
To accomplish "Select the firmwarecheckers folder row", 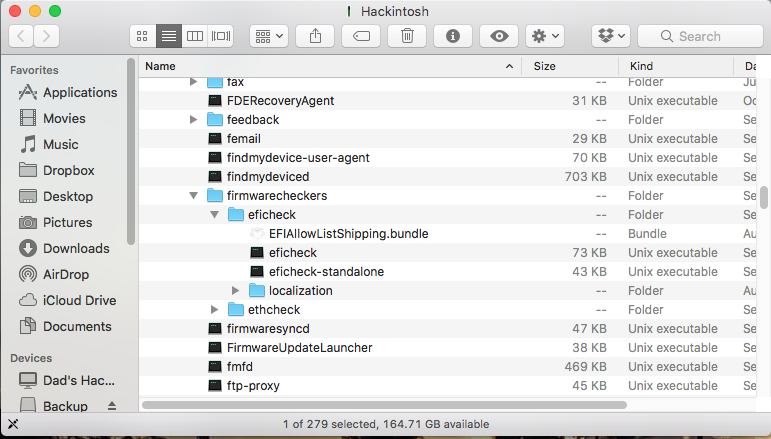I will (447, 196).
